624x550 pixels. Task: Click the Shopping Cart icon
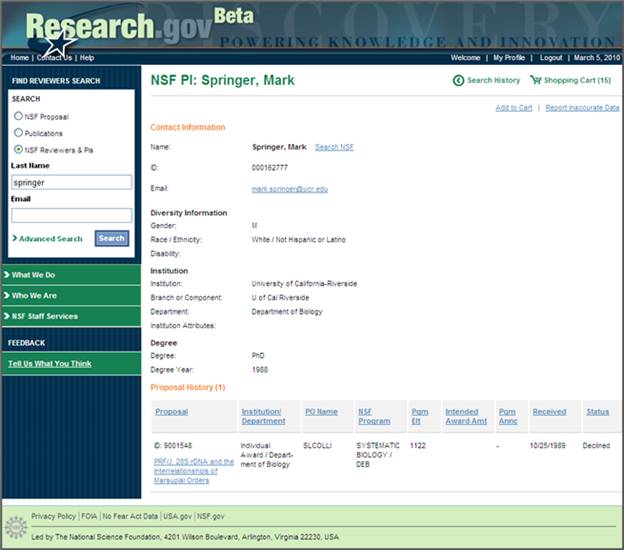536,80
